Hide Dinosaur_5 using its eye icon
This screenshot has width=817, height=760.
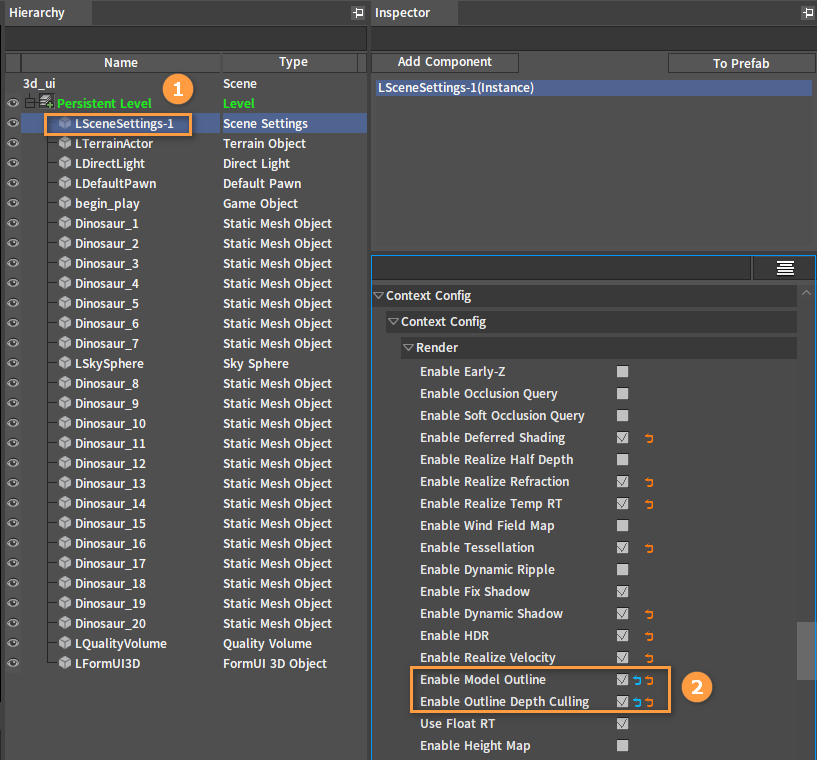(13, 304)
